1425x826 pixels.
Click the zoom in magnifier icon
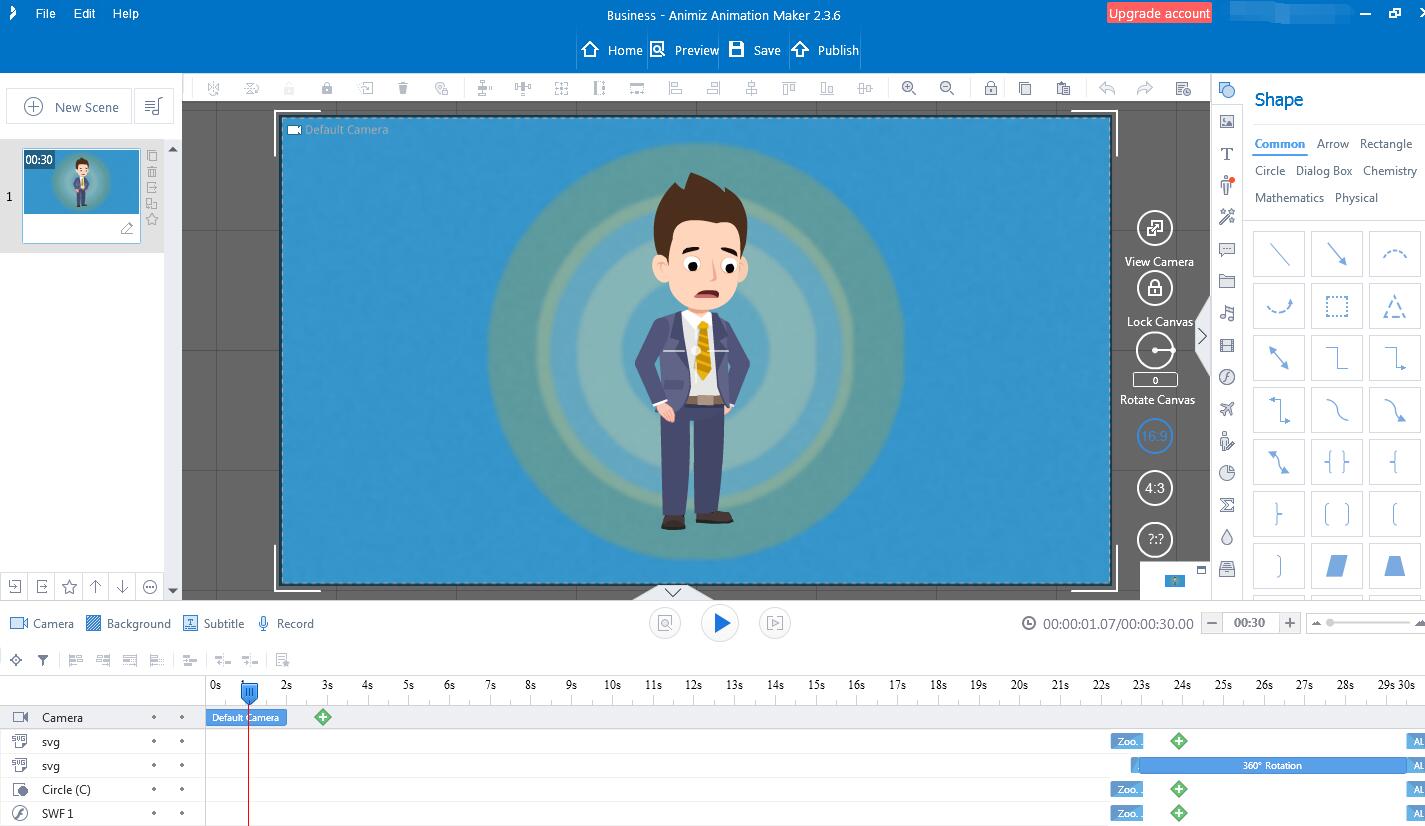(908, 88)
